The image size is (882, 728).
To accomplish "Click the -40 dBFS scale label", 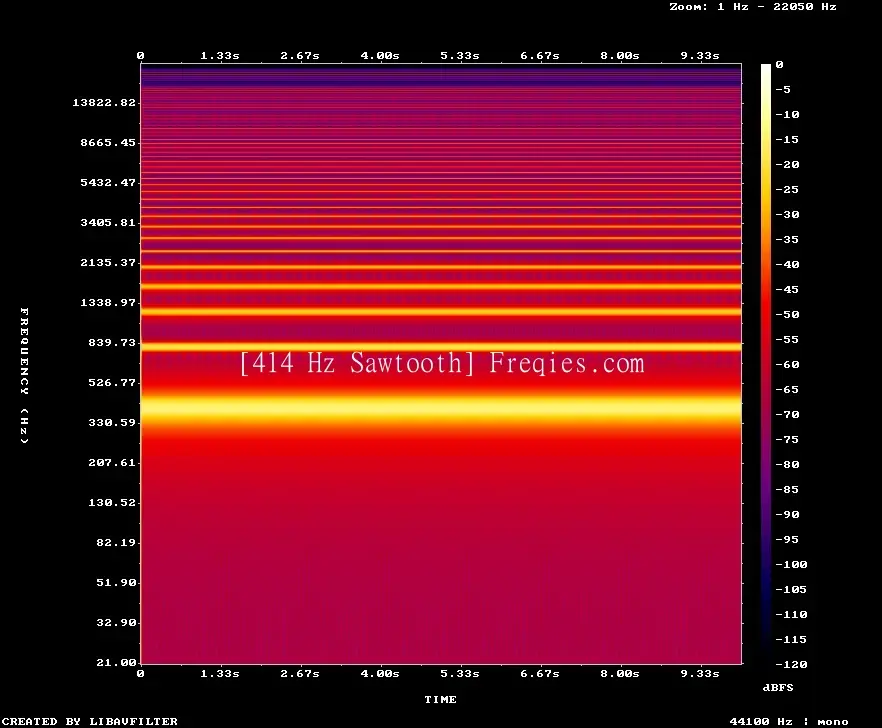I will pyautogui.click(x=787, y=264).
